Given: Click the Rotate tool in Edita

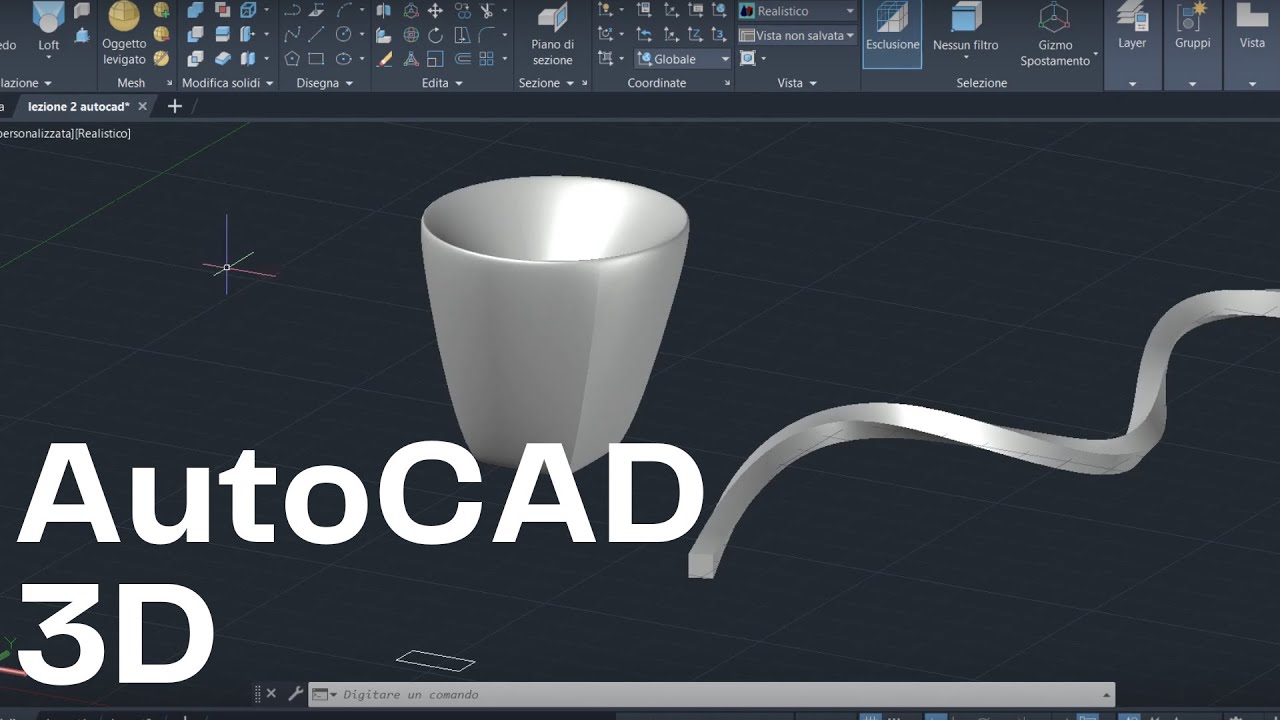Looking at the screenshot, I should coord(435,35).
